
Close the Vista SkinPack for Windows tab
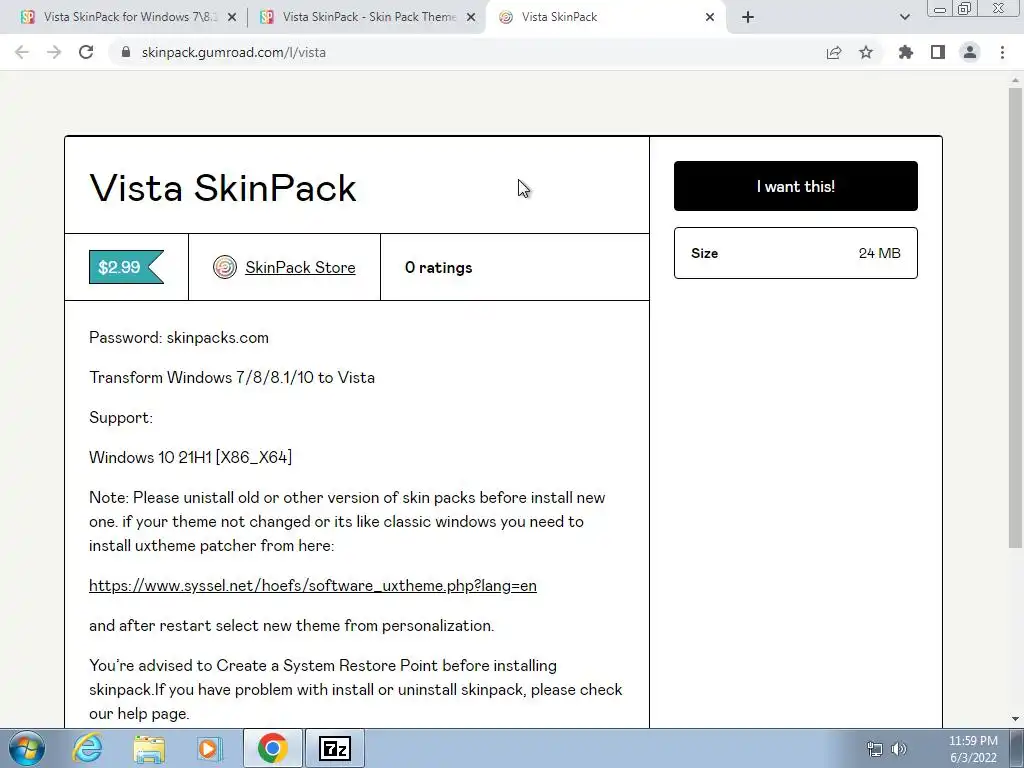[232, 17]
